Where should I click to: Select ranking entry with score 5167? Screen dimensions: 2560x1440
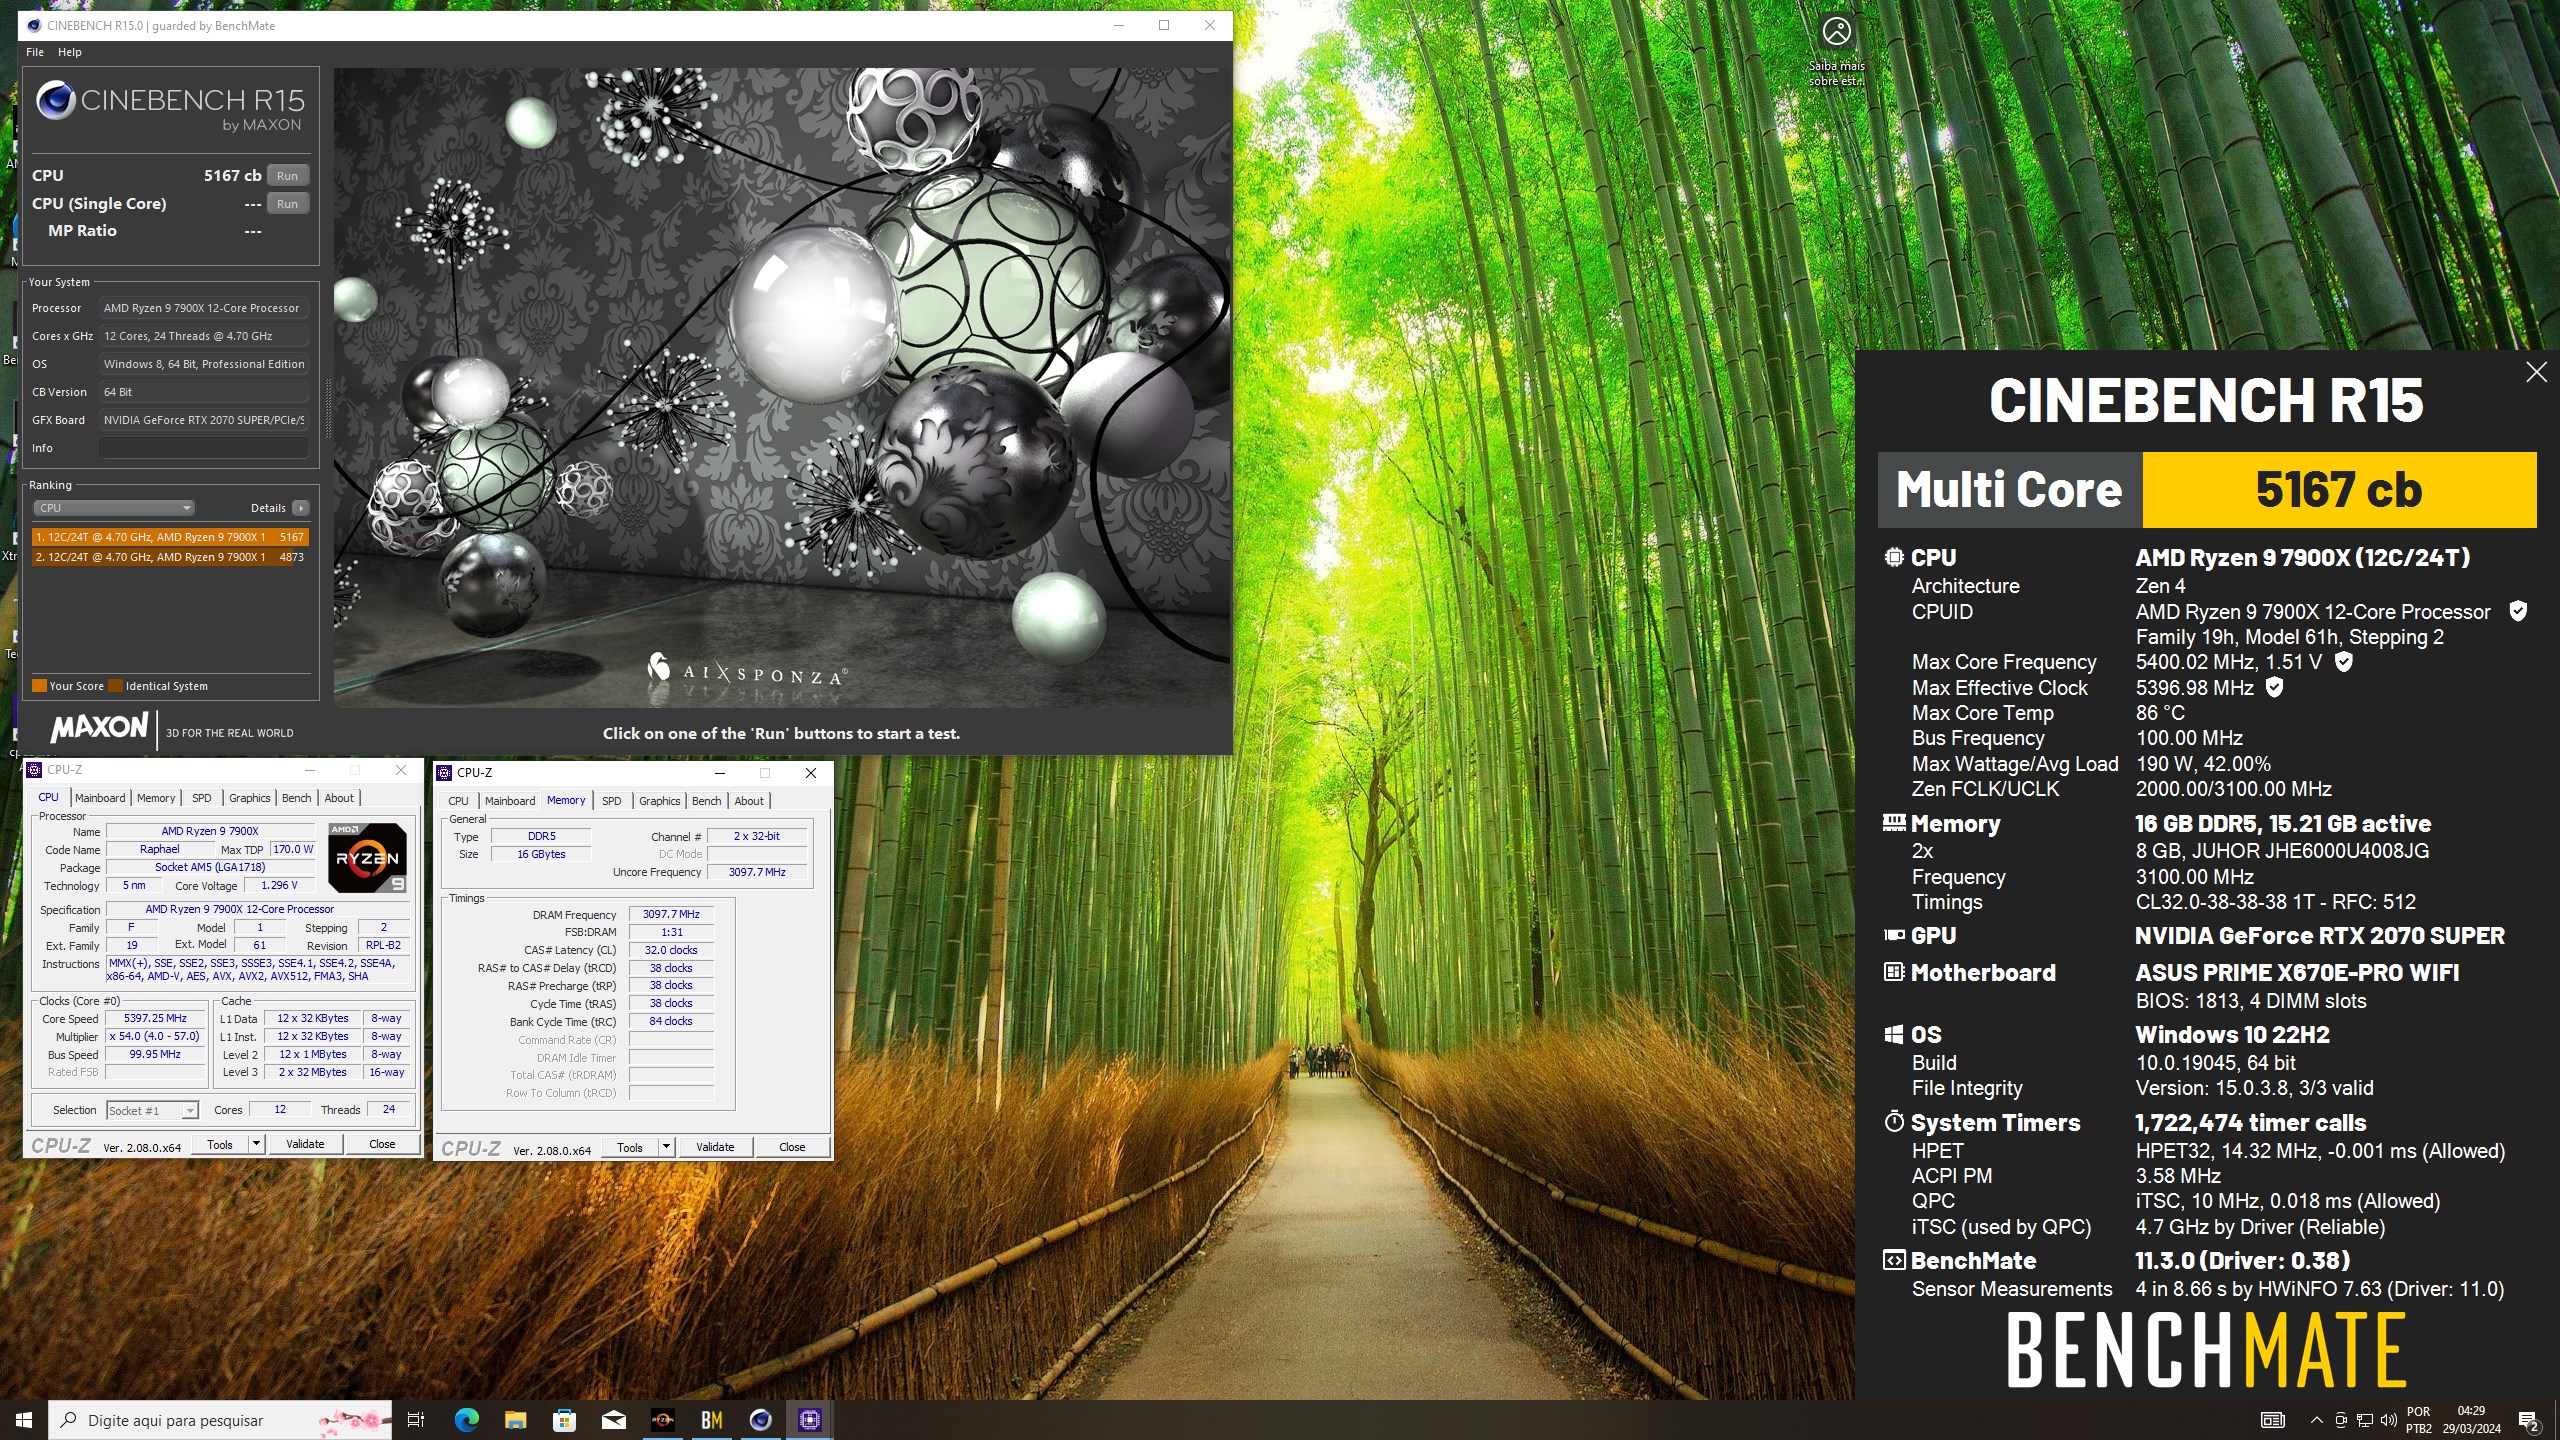170,537
